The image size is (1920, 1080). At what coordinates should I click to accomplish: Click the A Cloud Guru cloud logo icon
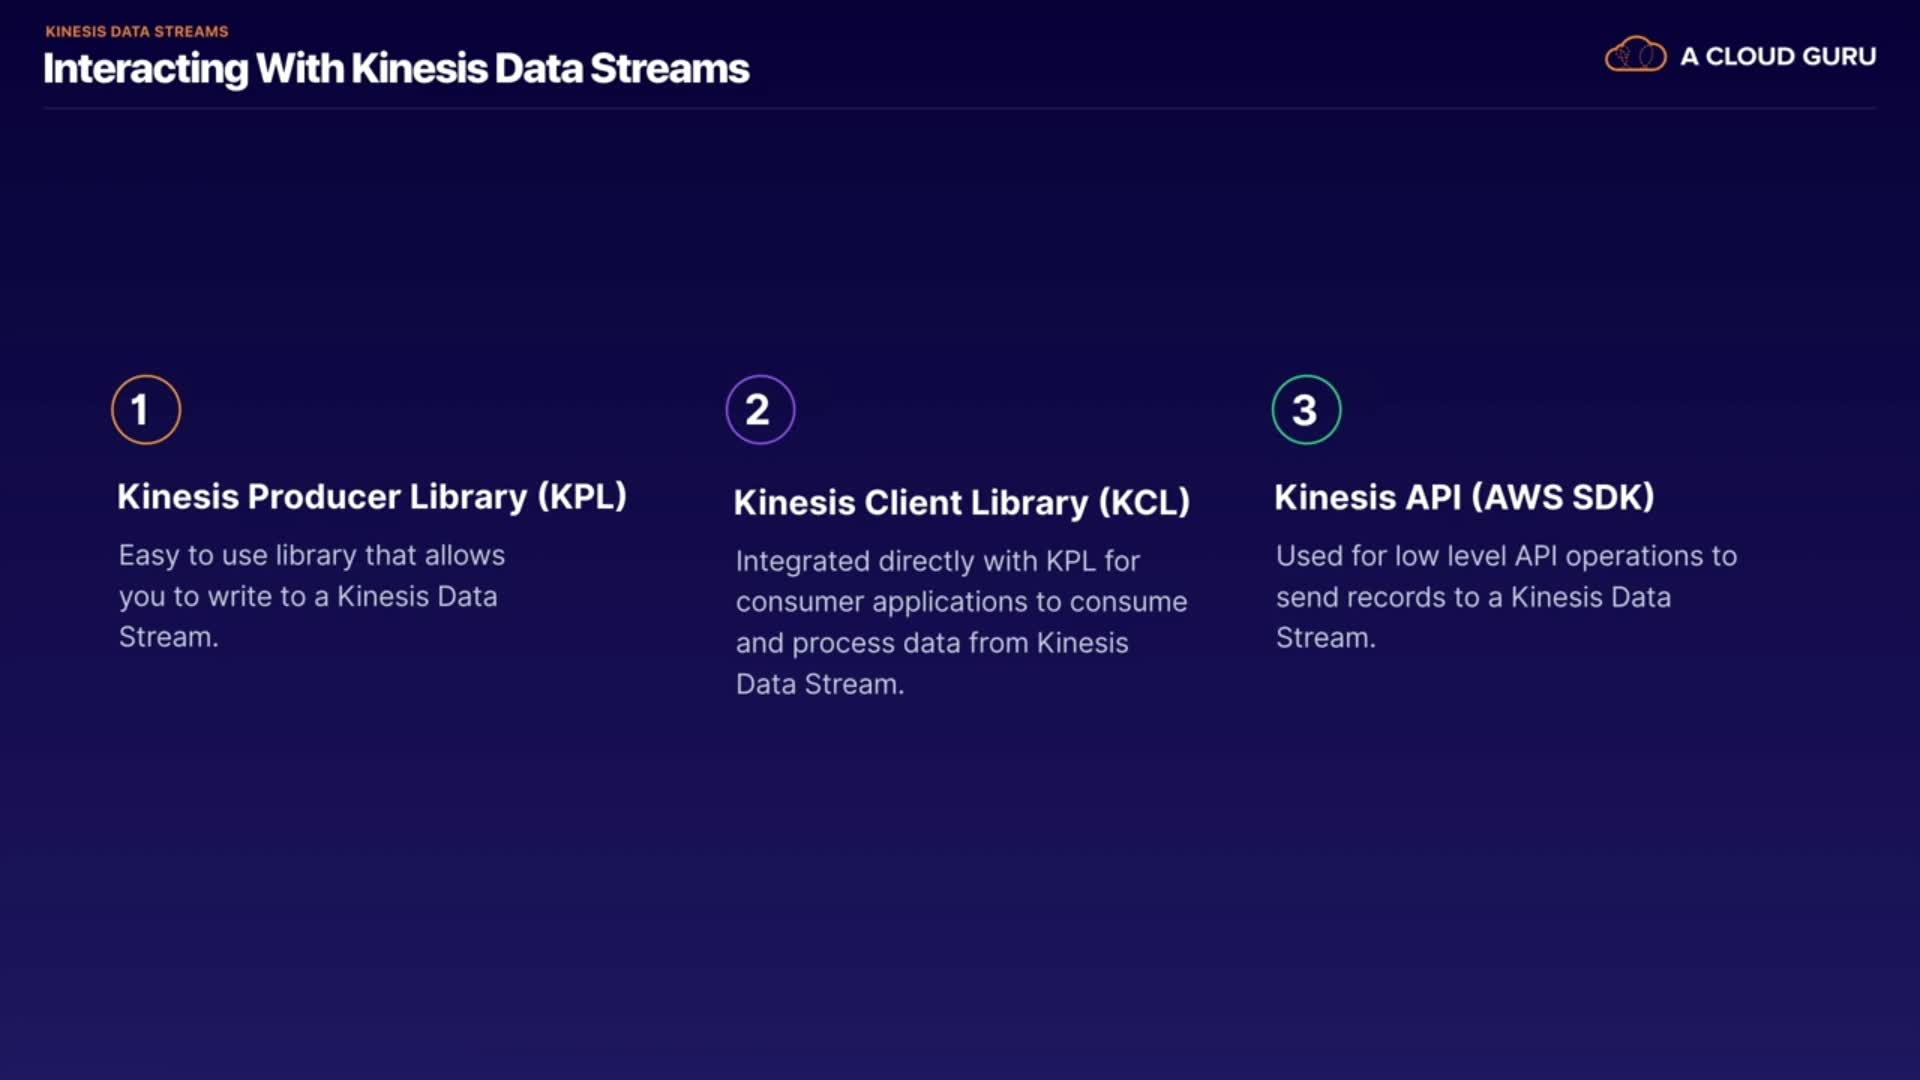pyautogui.click(x=1635, y=55)
